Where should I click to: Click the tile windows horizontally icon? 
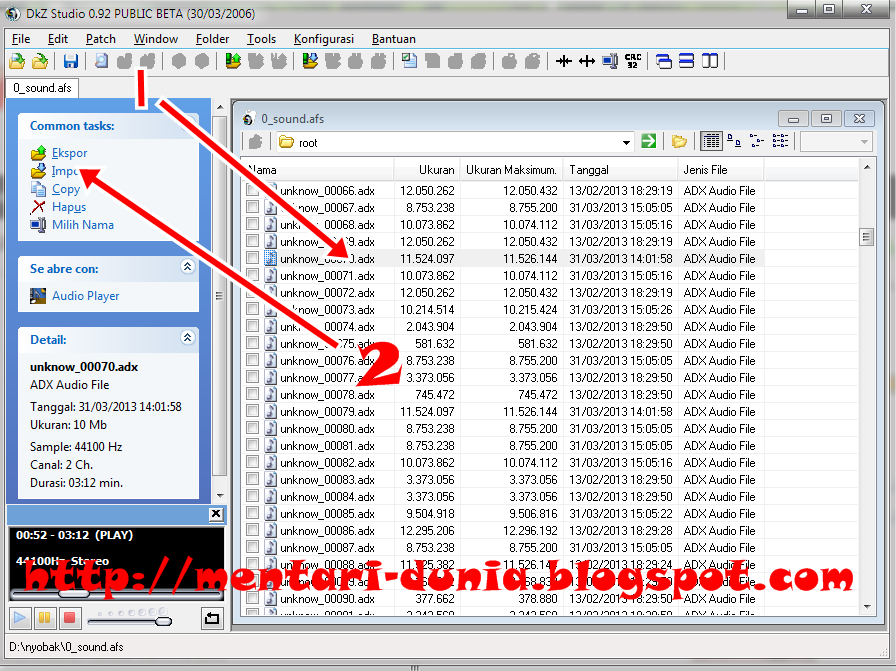pos(686,61)
